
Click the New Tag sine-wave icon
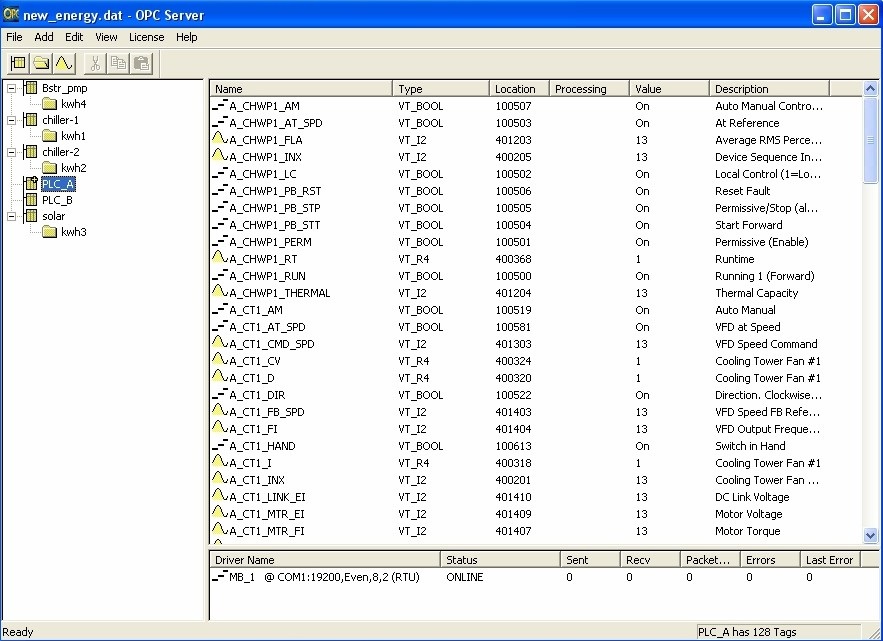pos(63,63)
